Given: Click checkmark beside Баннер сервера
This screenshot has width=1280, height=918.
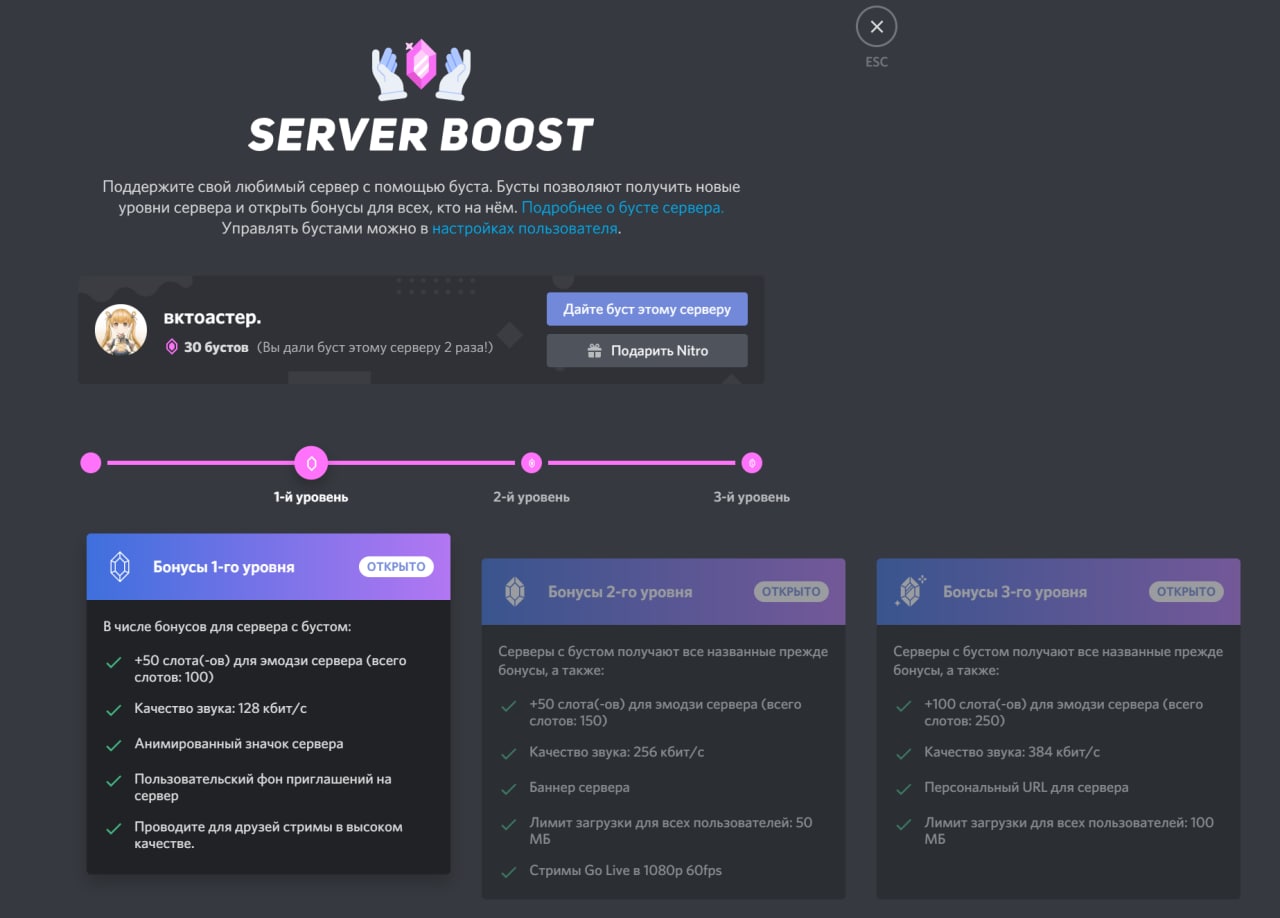Looking at the screenshot, I should coord(508,789).
